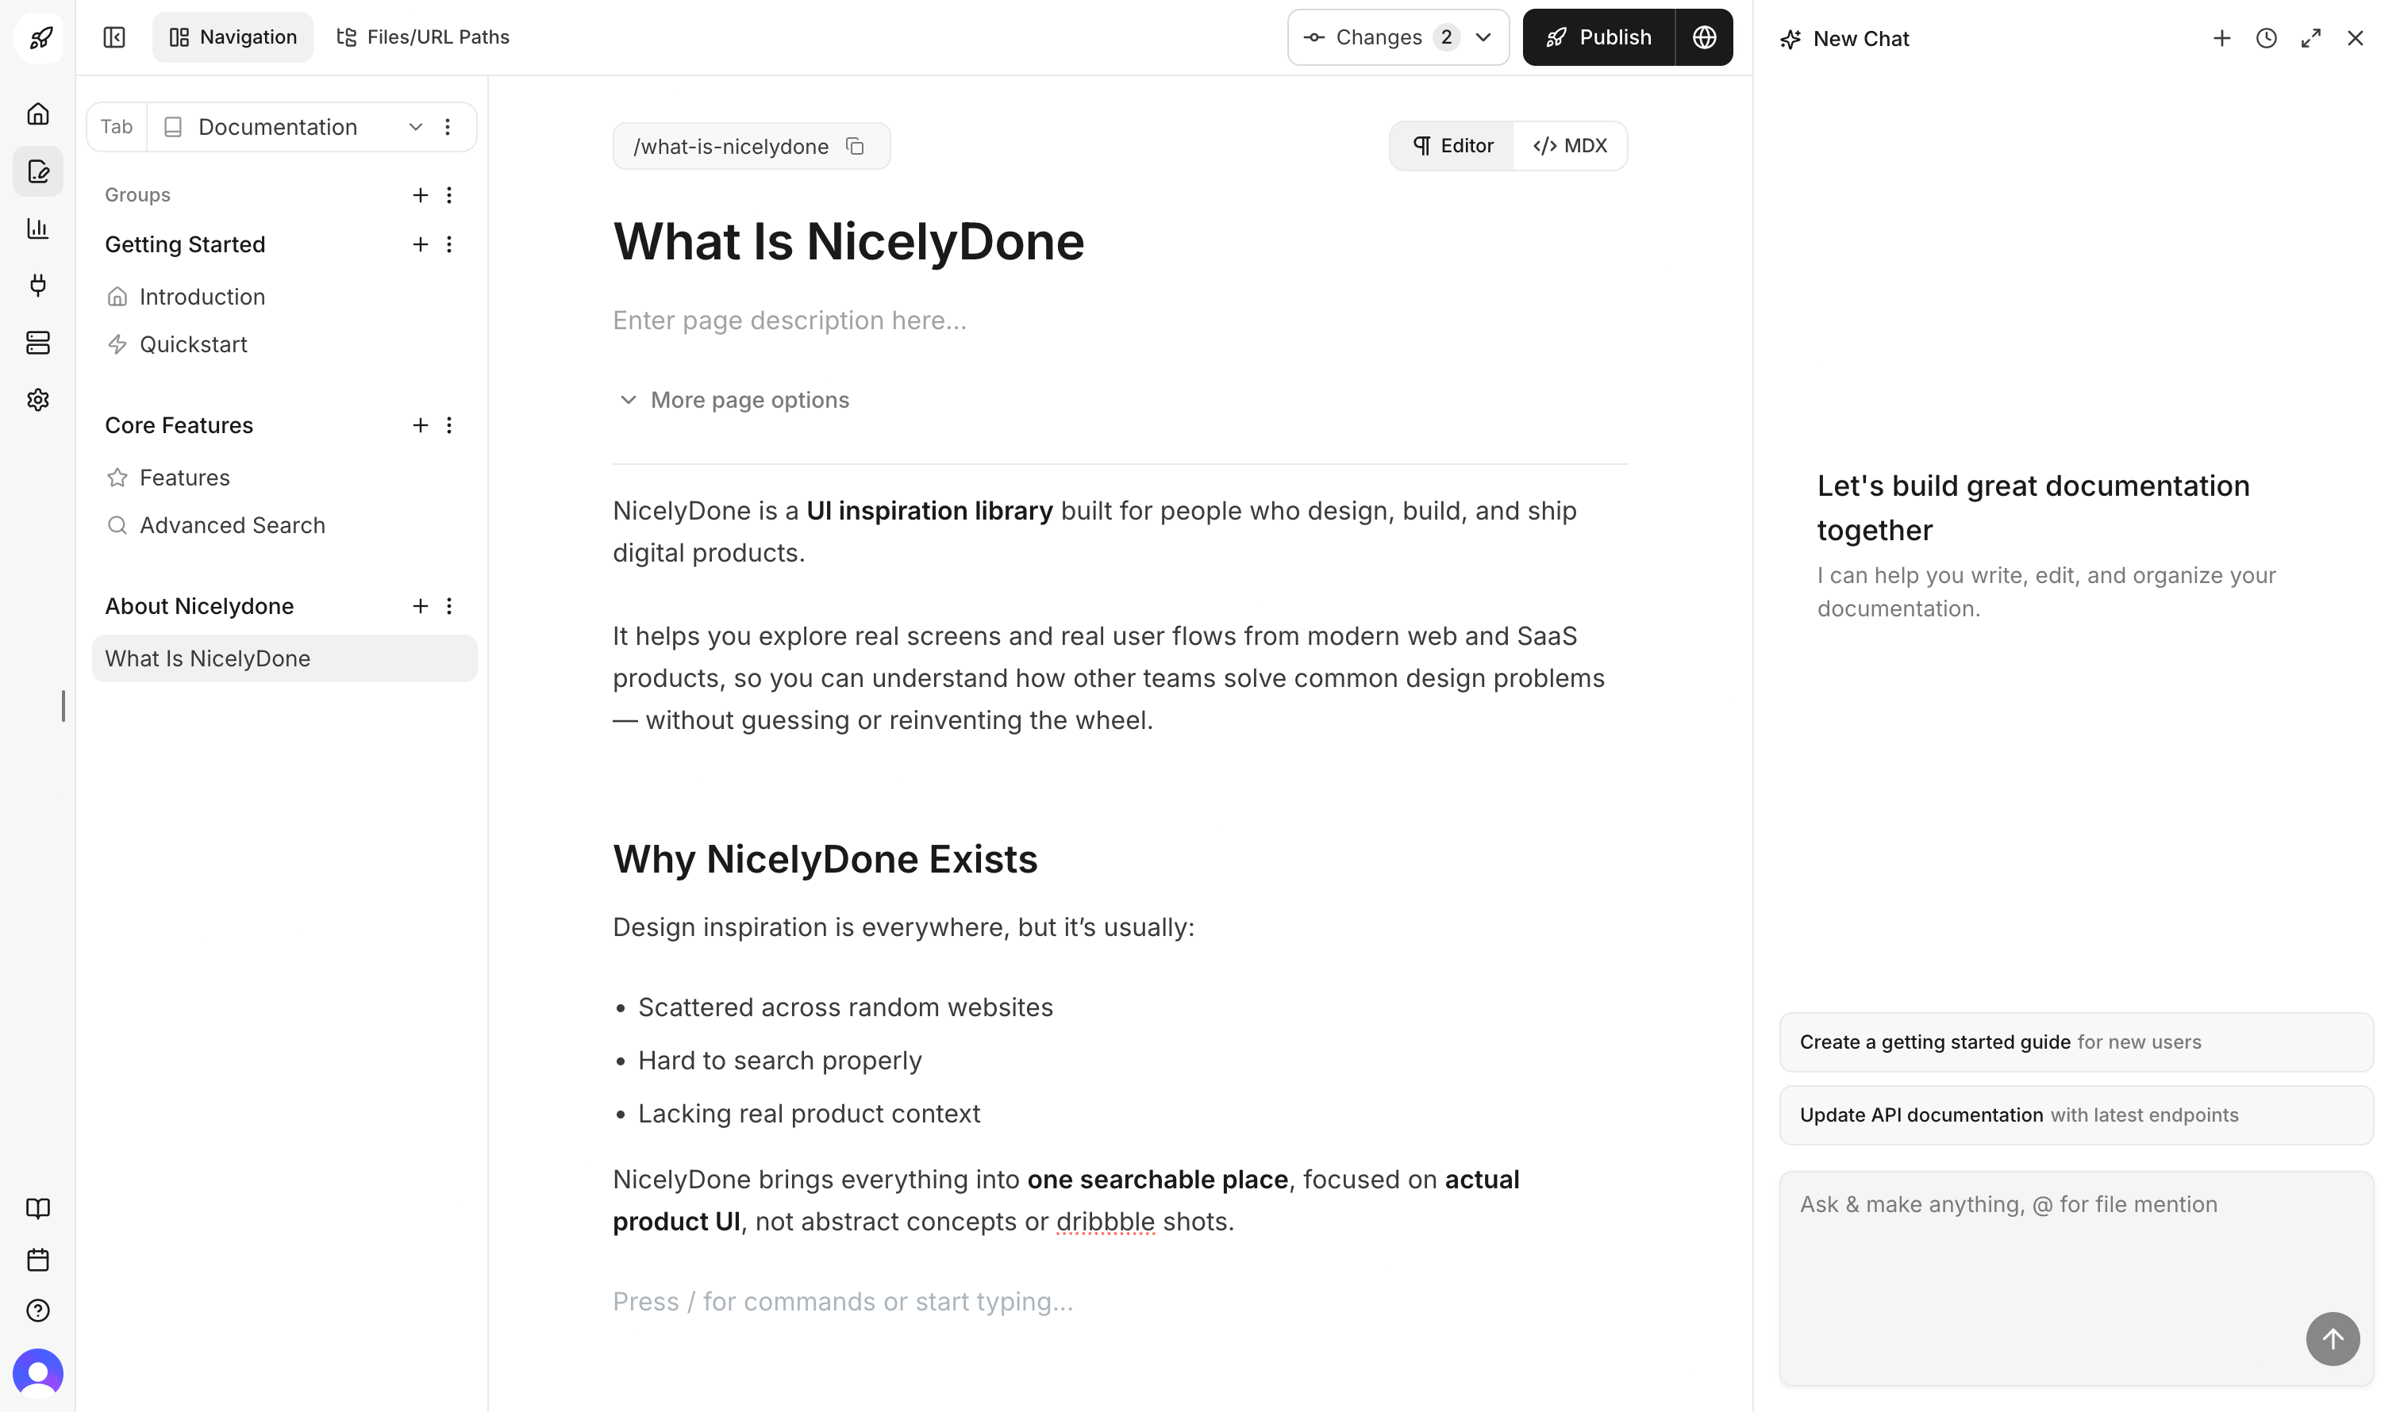Viewport: 2400px width, 1412px height.
Task: Select What Is NicelyDone page in sidebar
Action: 285,659
